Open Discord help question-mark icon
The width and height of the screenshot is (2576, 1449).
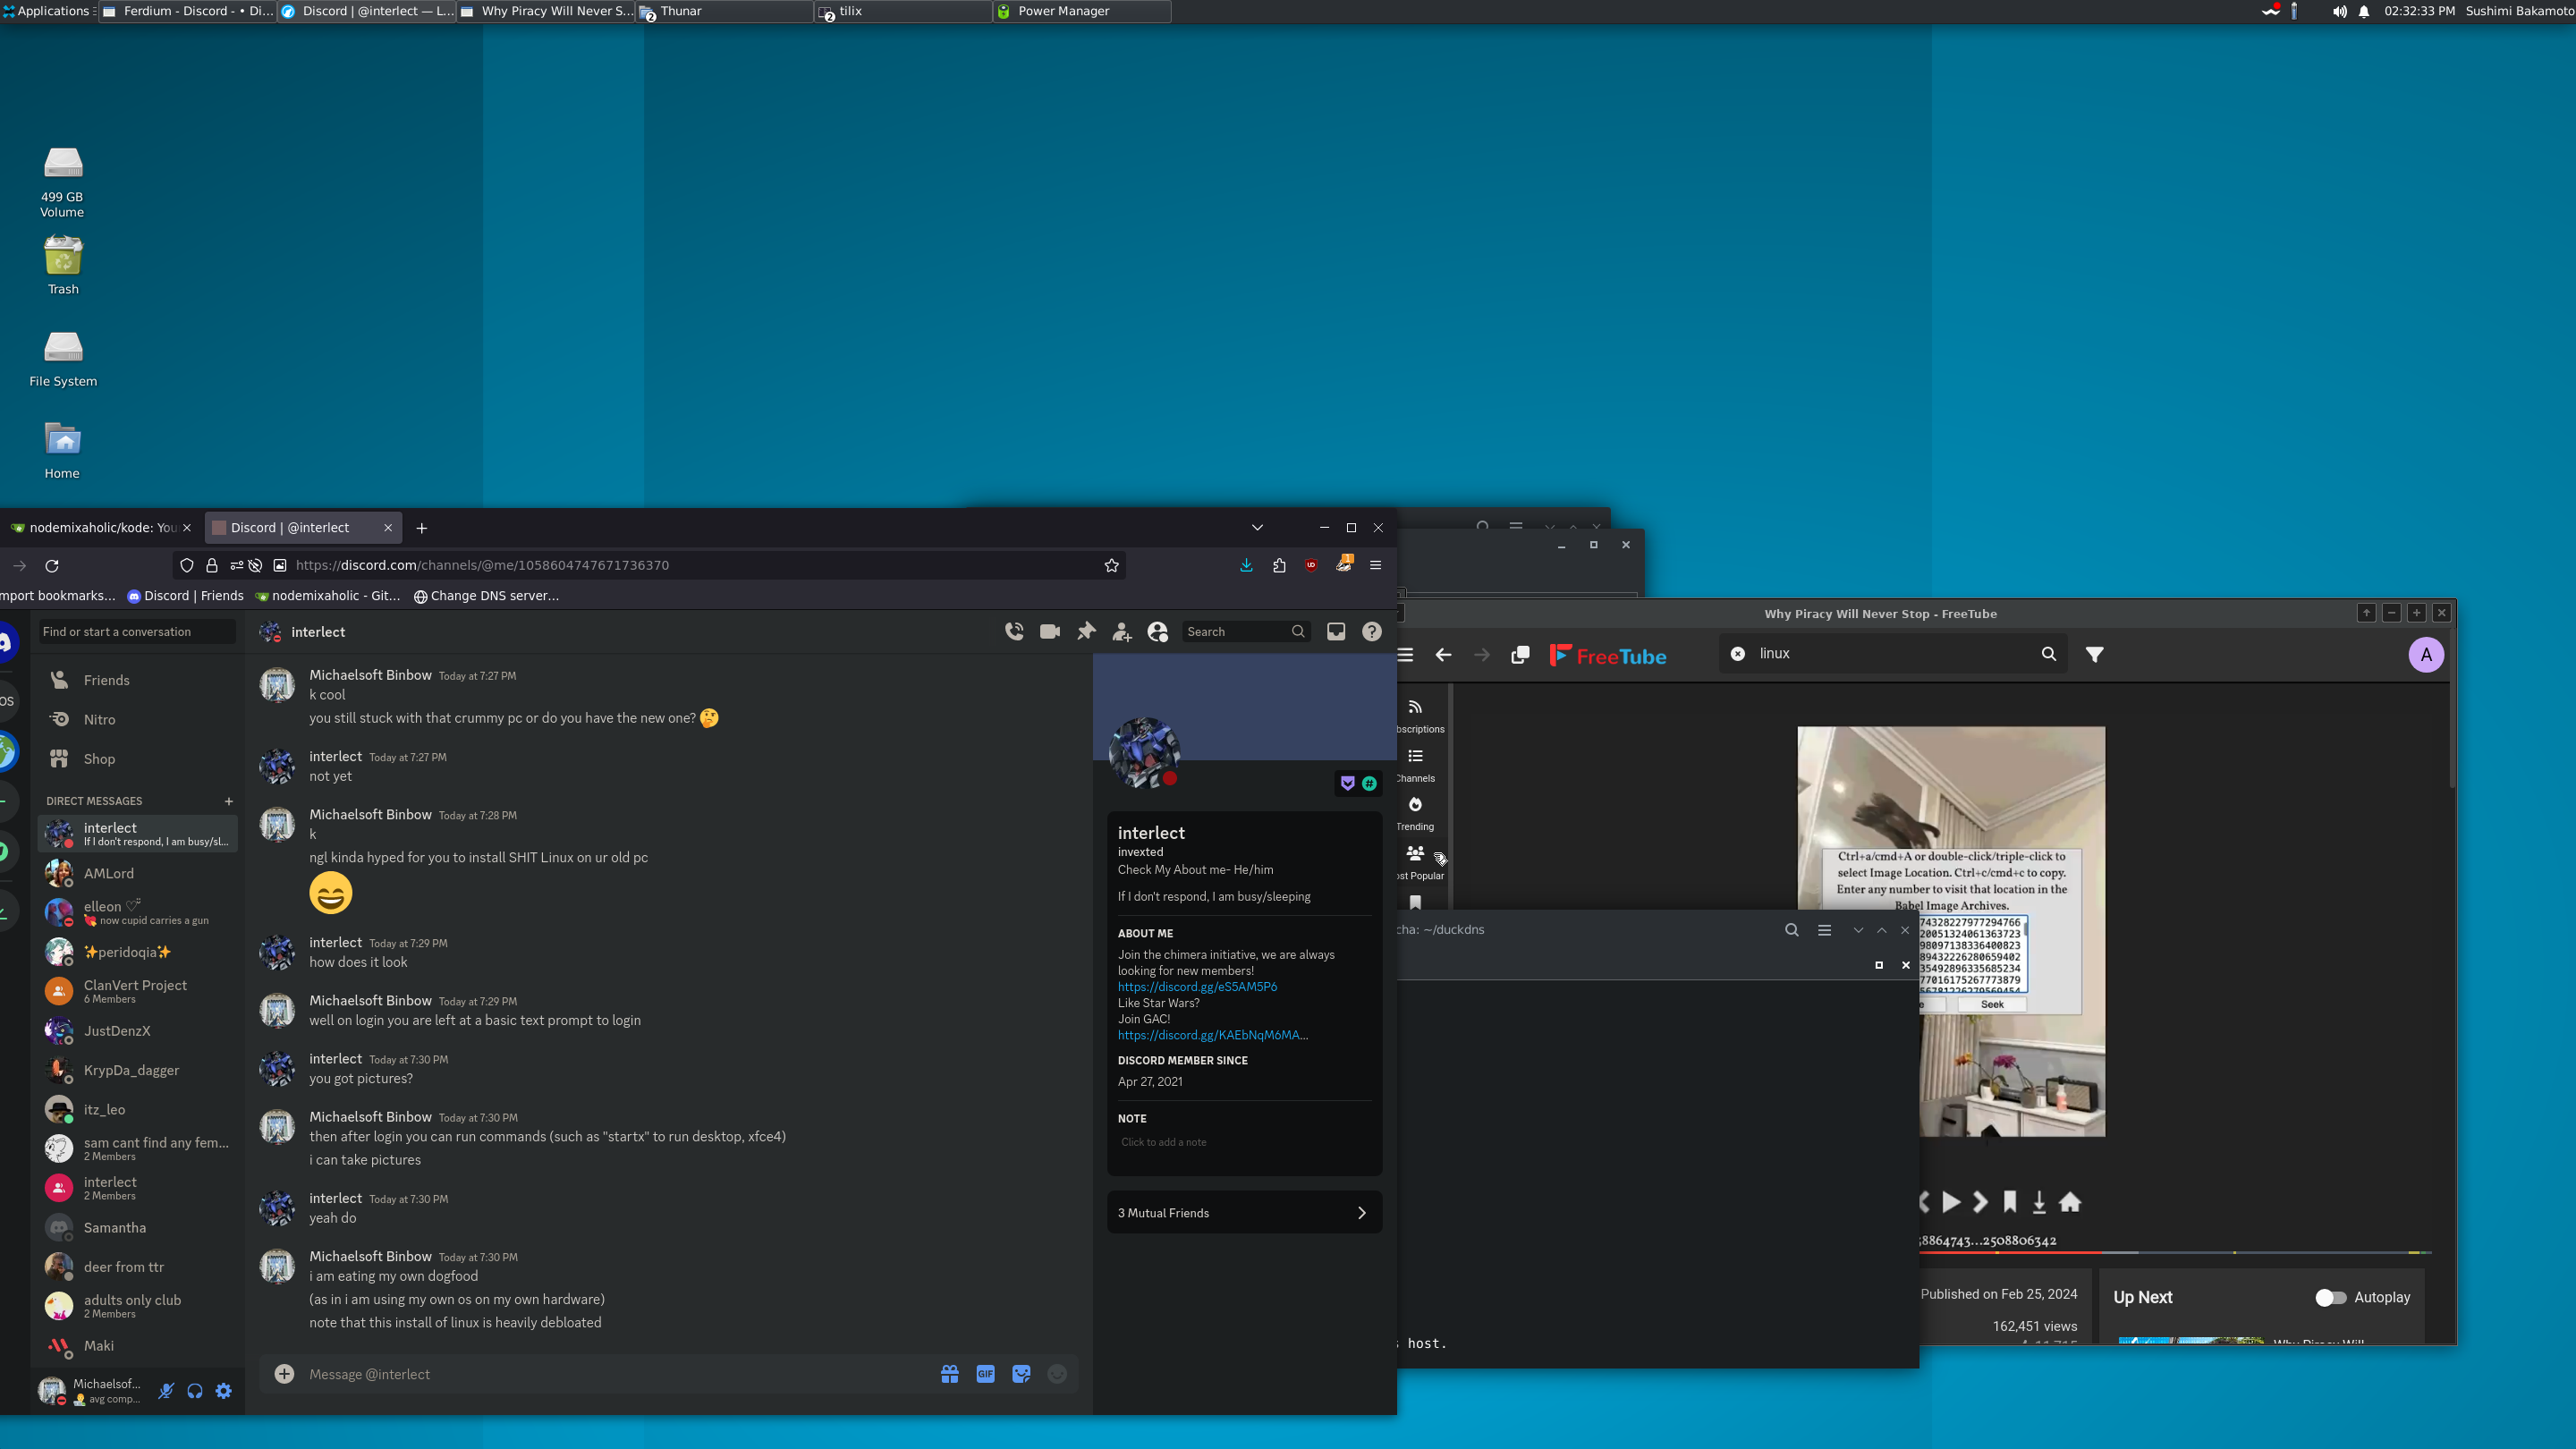click(1372, 631)
